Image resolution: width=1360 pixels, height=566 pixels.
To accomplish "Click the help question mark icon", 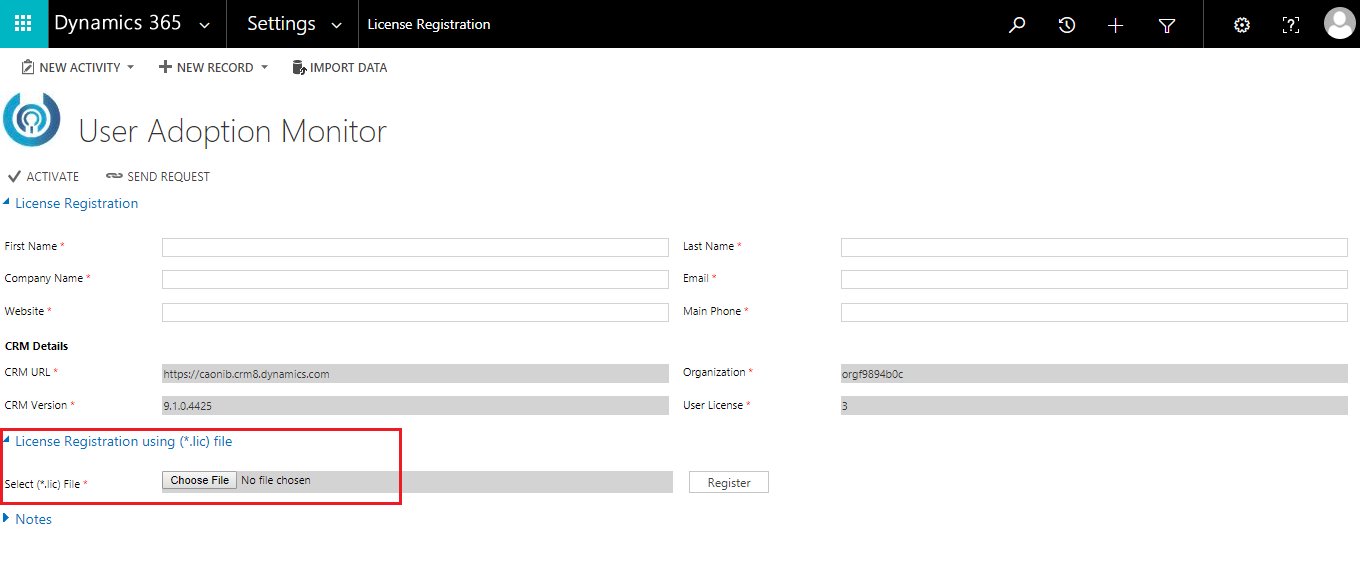I will (x=1291, y=25).
